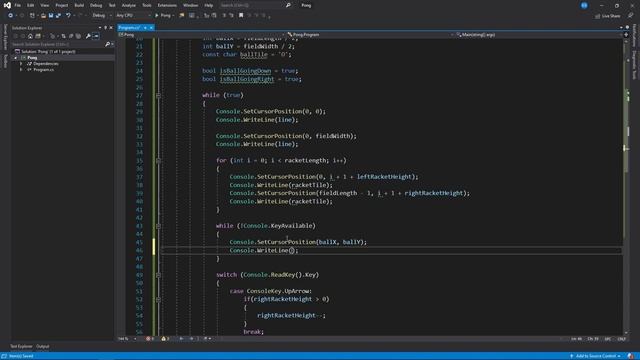Click the editor vertical scrollbar

[627, 187]
